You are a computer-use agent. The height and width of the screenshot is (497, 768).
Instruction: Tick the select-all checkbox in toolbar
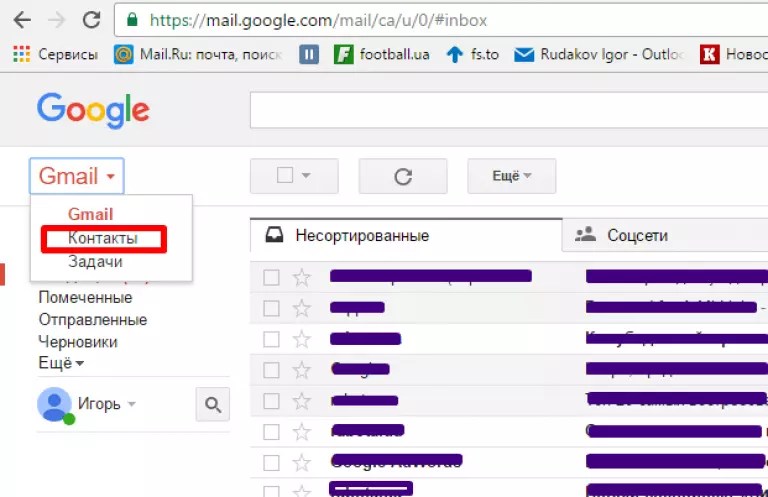coord(285,175)
